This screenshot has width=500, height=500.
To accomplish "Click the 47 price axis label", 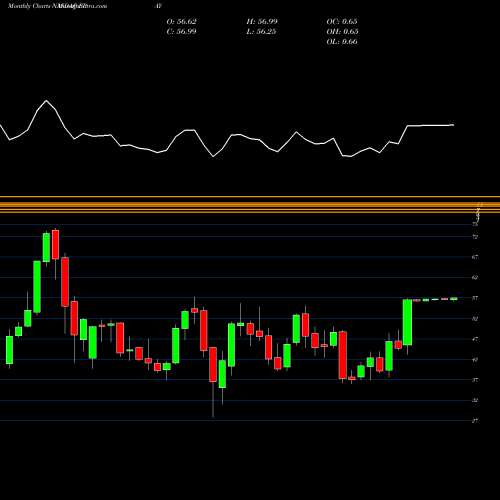I will [x=475, y=339].
